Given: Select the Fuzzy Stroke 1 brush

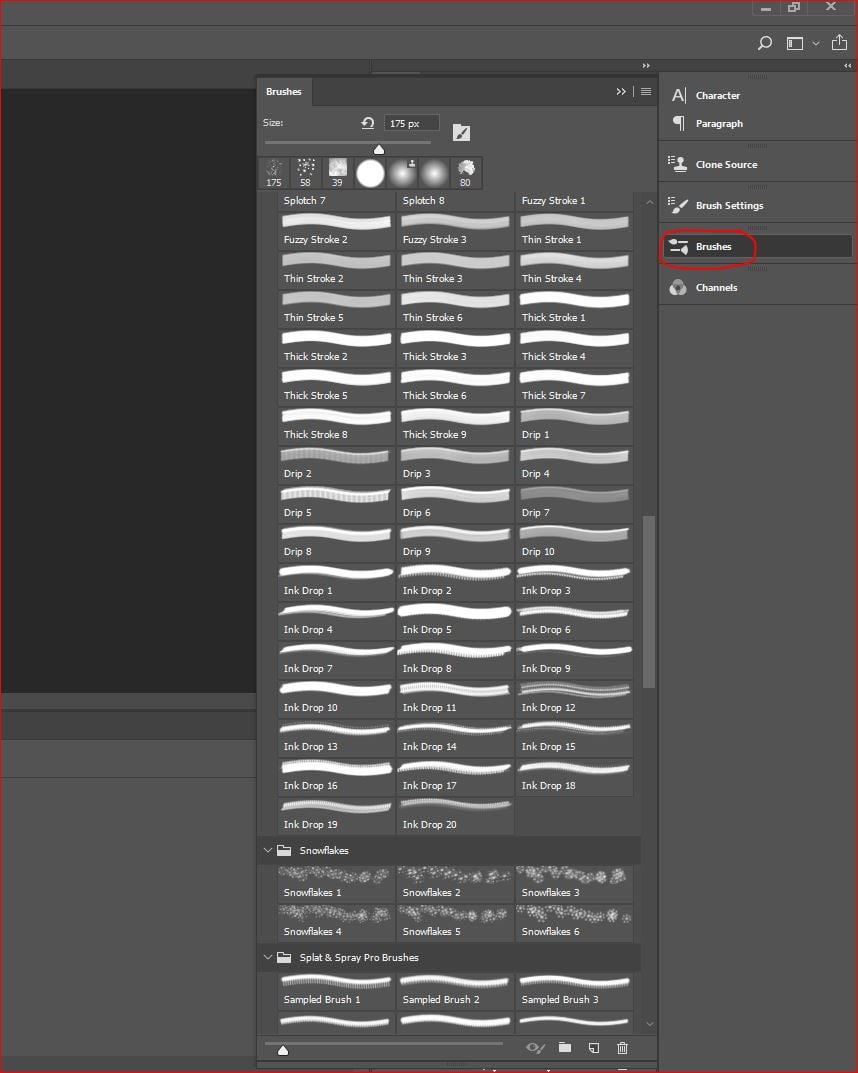Looking at the screenshot, I should pos(574,201).
